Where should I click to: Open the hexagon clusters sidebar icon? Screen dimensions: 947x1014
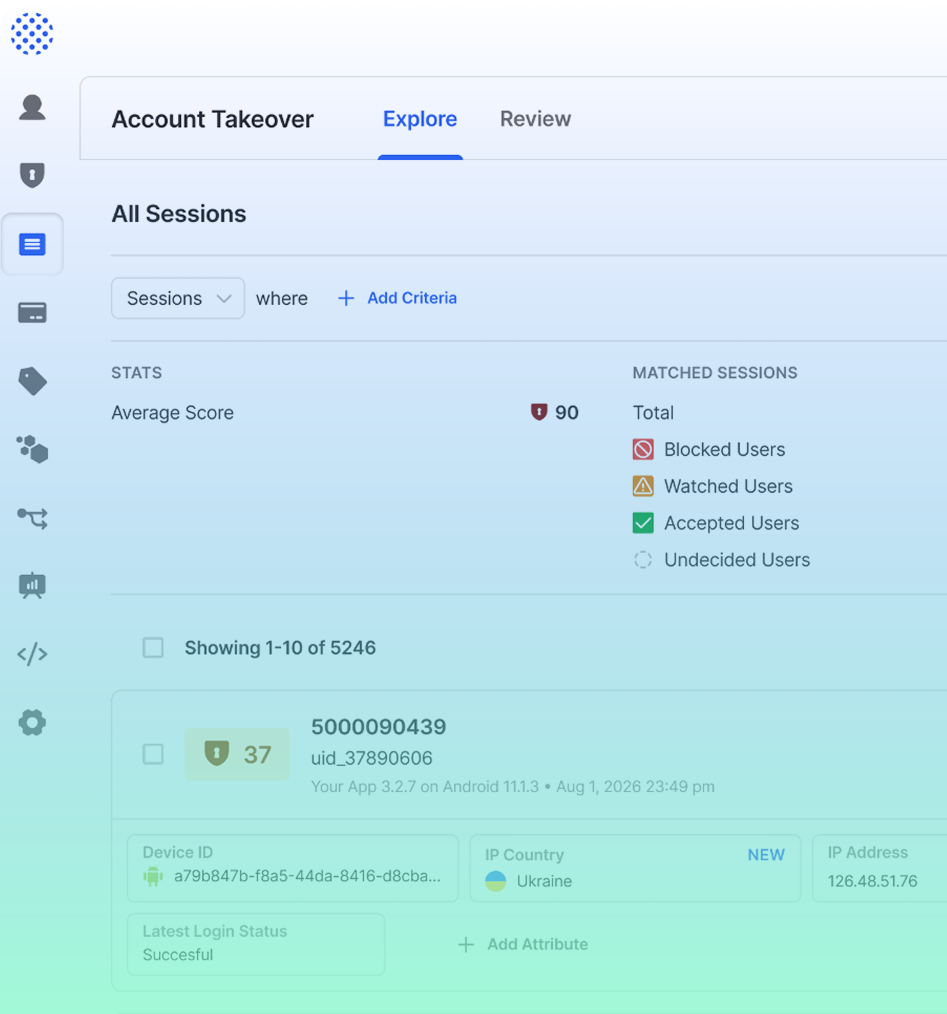pos(32,449)
